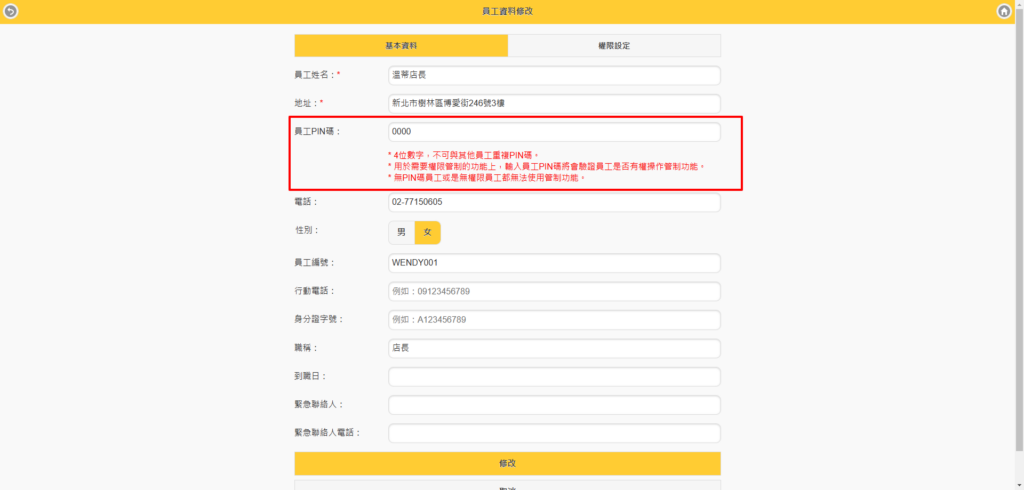Select 女 gender option
The height and width of the screenshot is (490, 1024).
click(428, 233)
